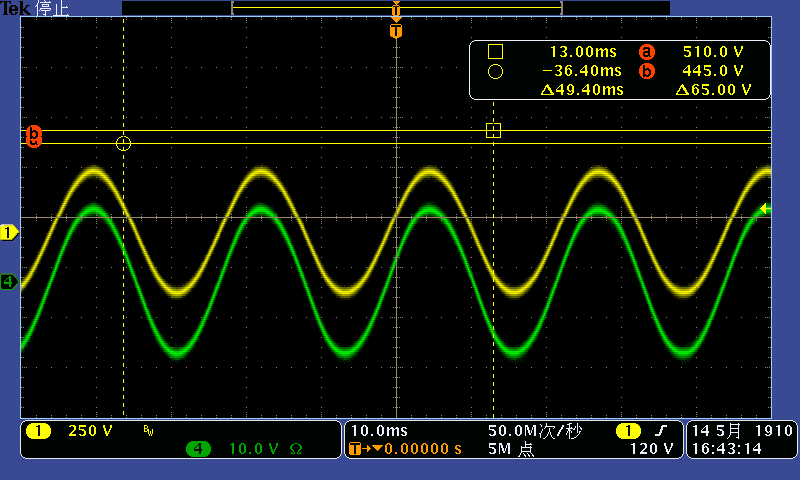Viewport: 800px width, 480px height.
Task: Select the orange trigger position T marker
Action: [396, 31]
